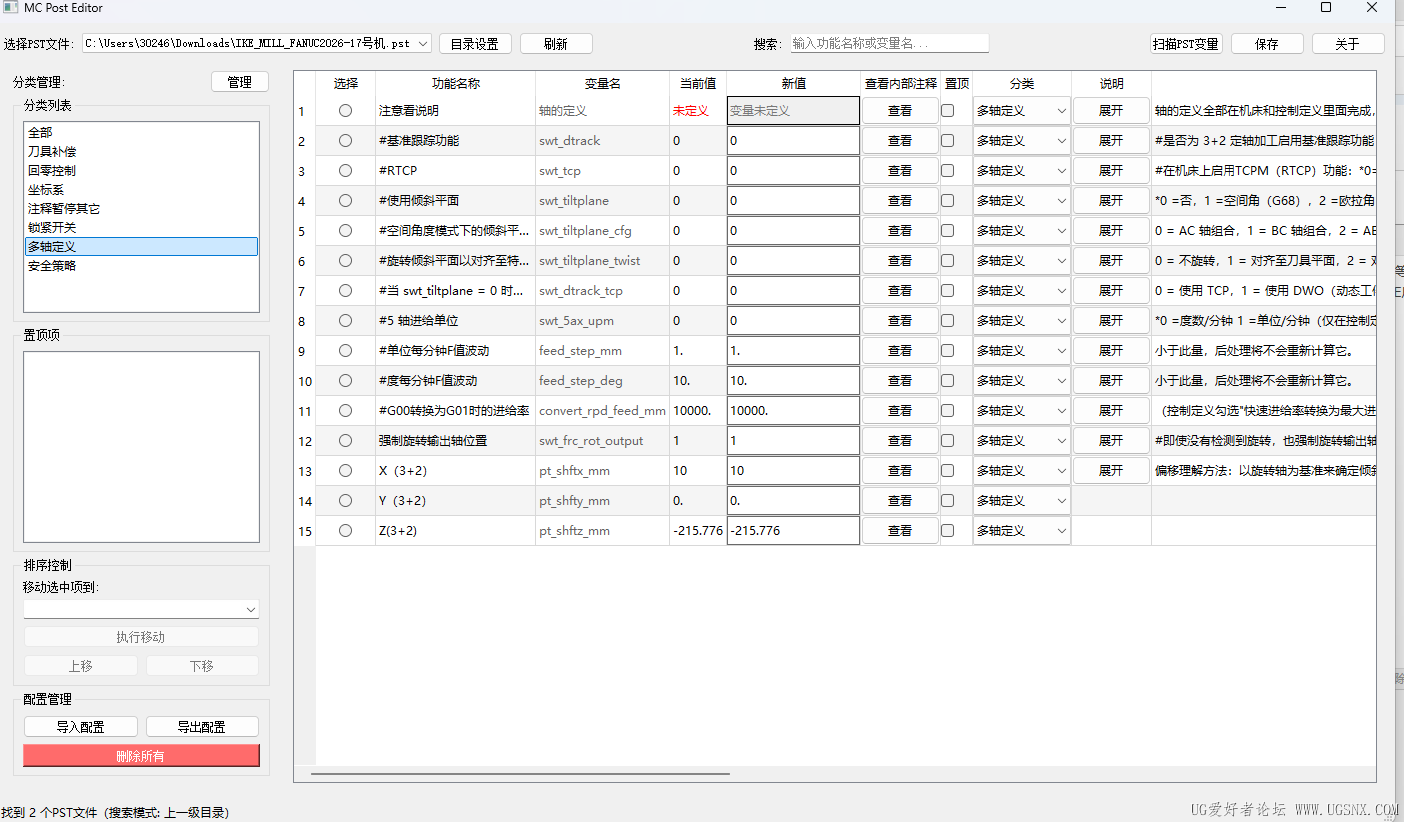Image resolution: width=1404 pixels, height=822 pixels.
Task: Click 执行移动 to move selection
Action: coord(141,637)
